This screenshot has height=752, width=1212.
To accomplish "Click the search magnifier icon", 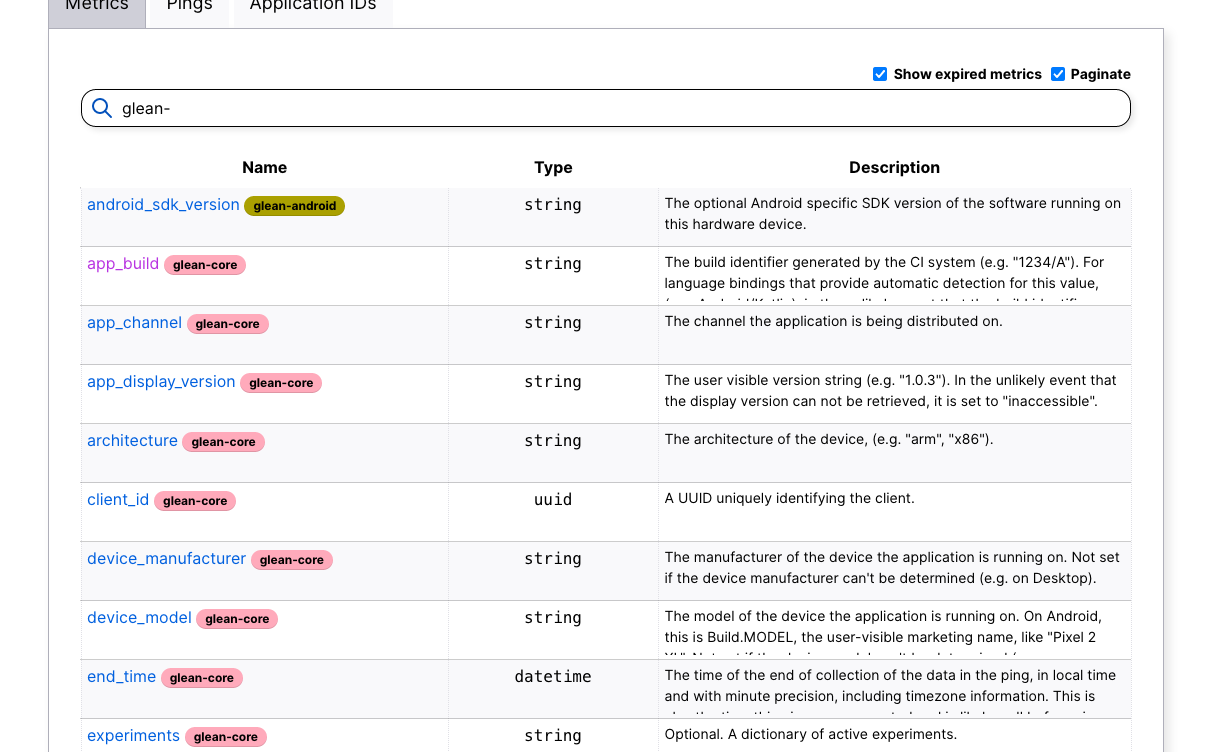I will point(101,108).
